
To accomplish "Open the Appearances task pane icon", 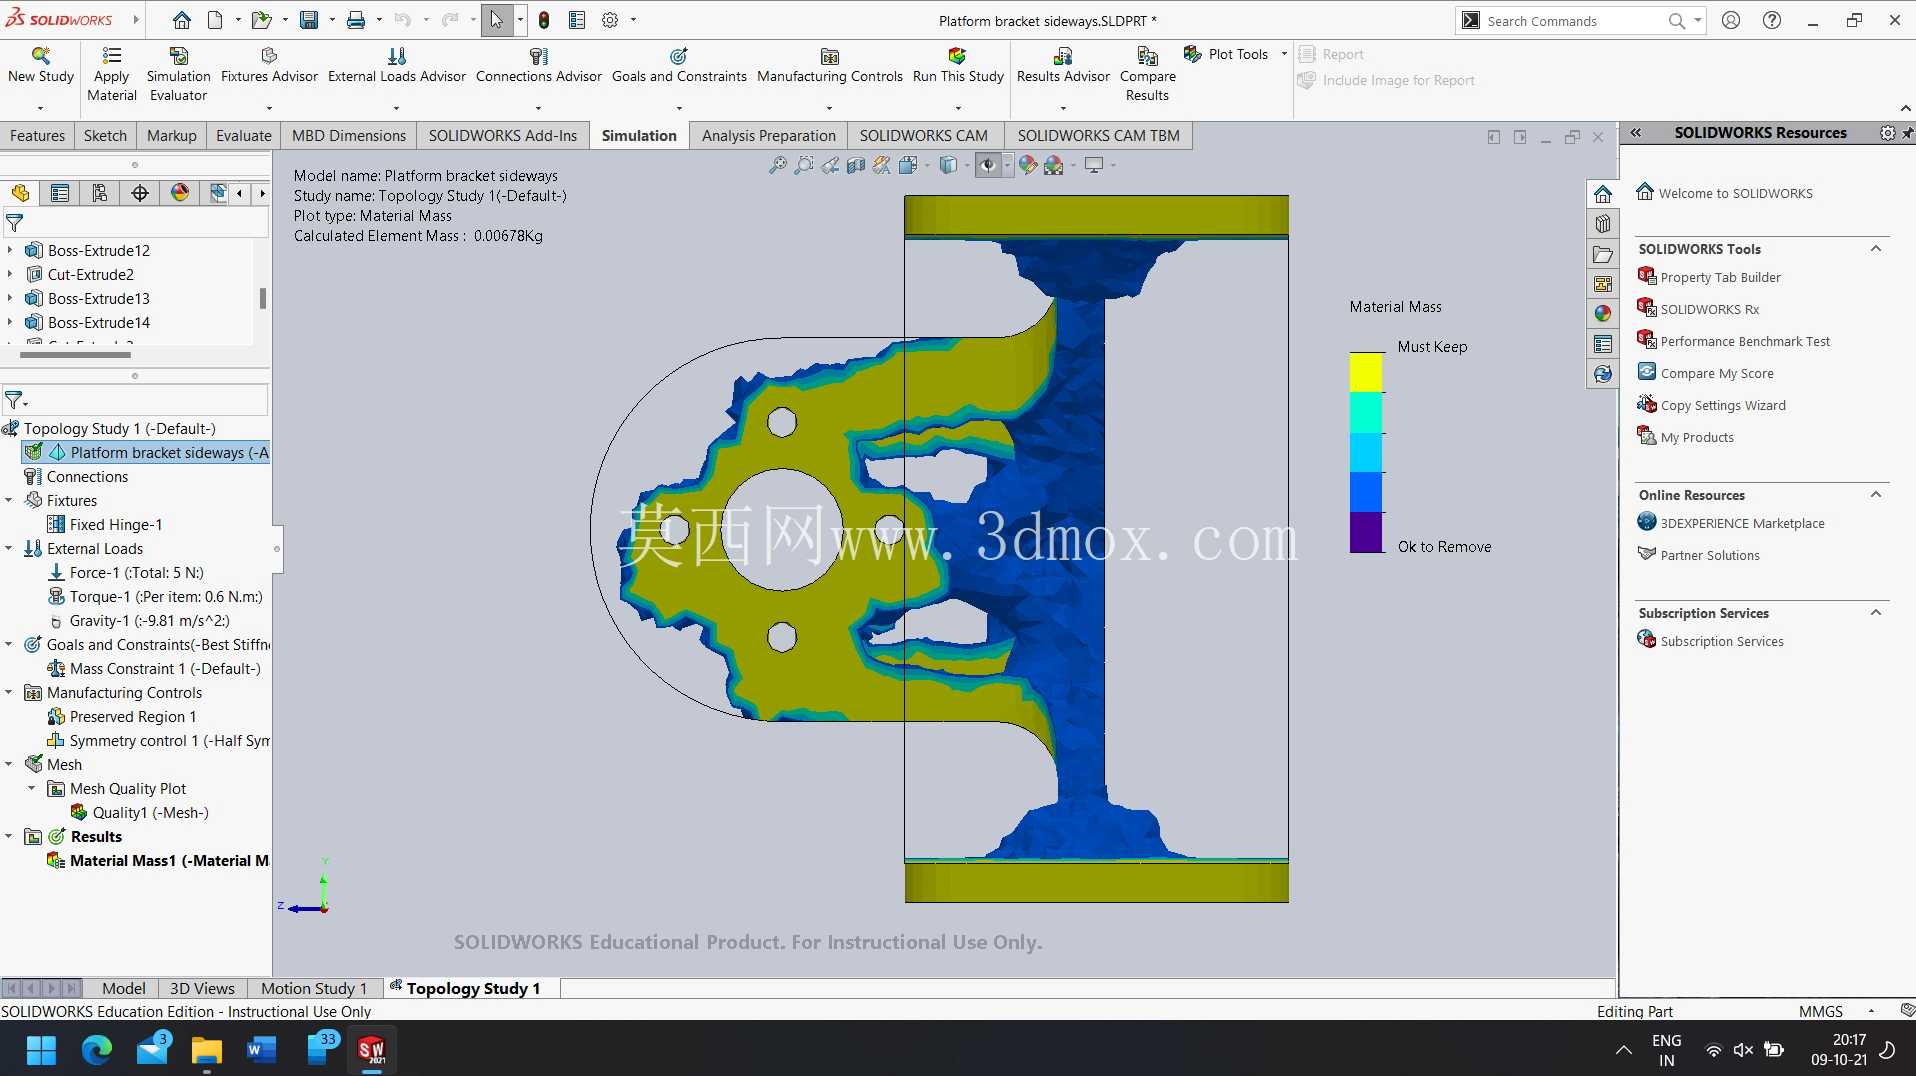I will coord(1603,314).
